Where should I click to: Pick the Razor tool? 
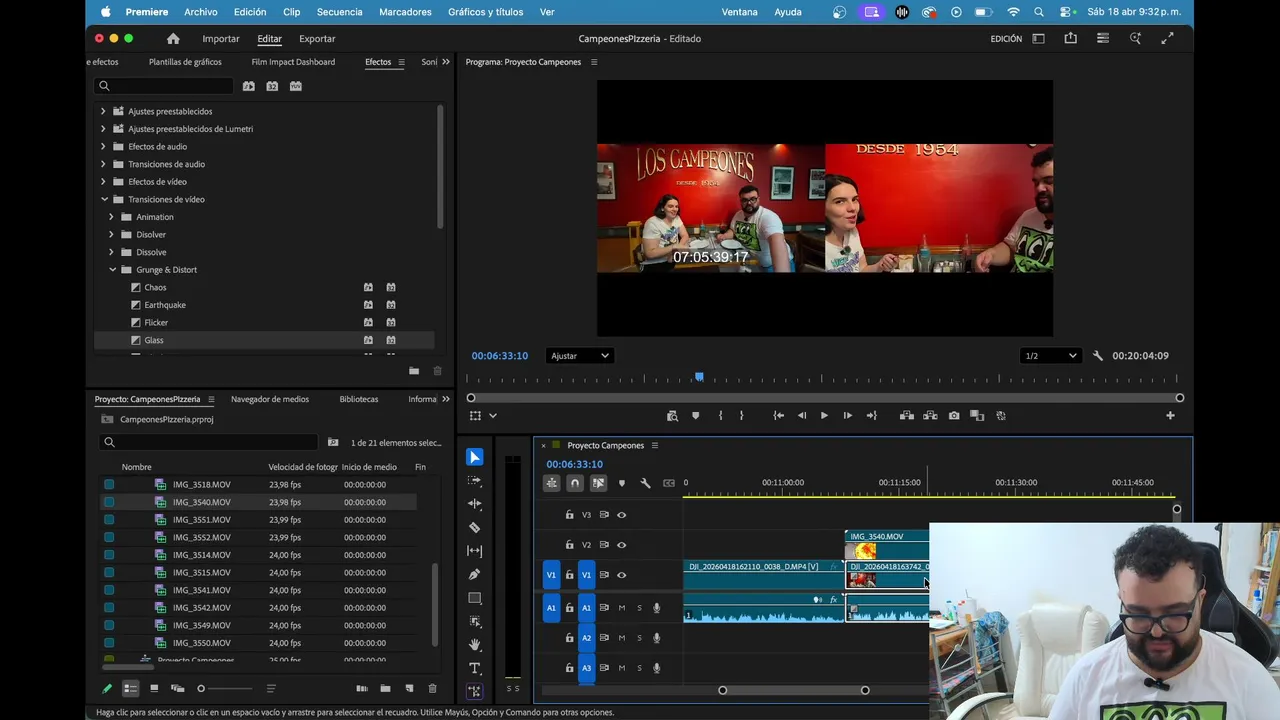click(x=475, y=527)
